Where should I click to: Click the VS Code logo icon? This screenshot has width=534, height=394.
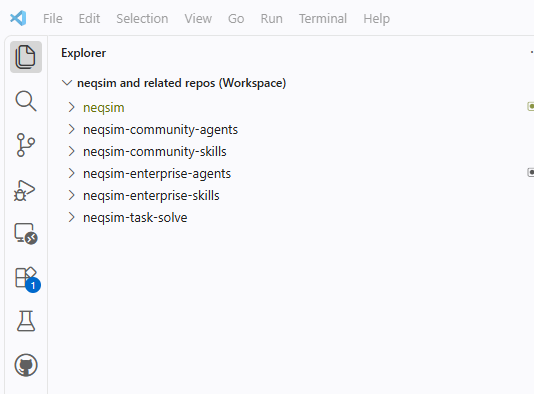18,18
